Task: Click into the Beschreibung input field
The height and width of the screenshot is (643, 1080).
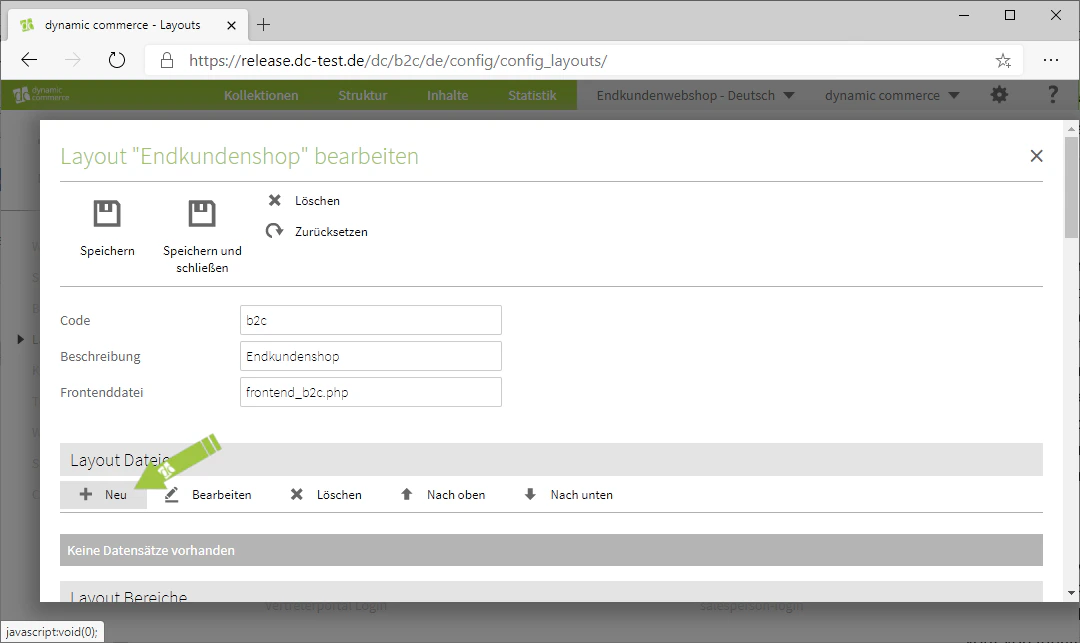Action: coord(371,356)
